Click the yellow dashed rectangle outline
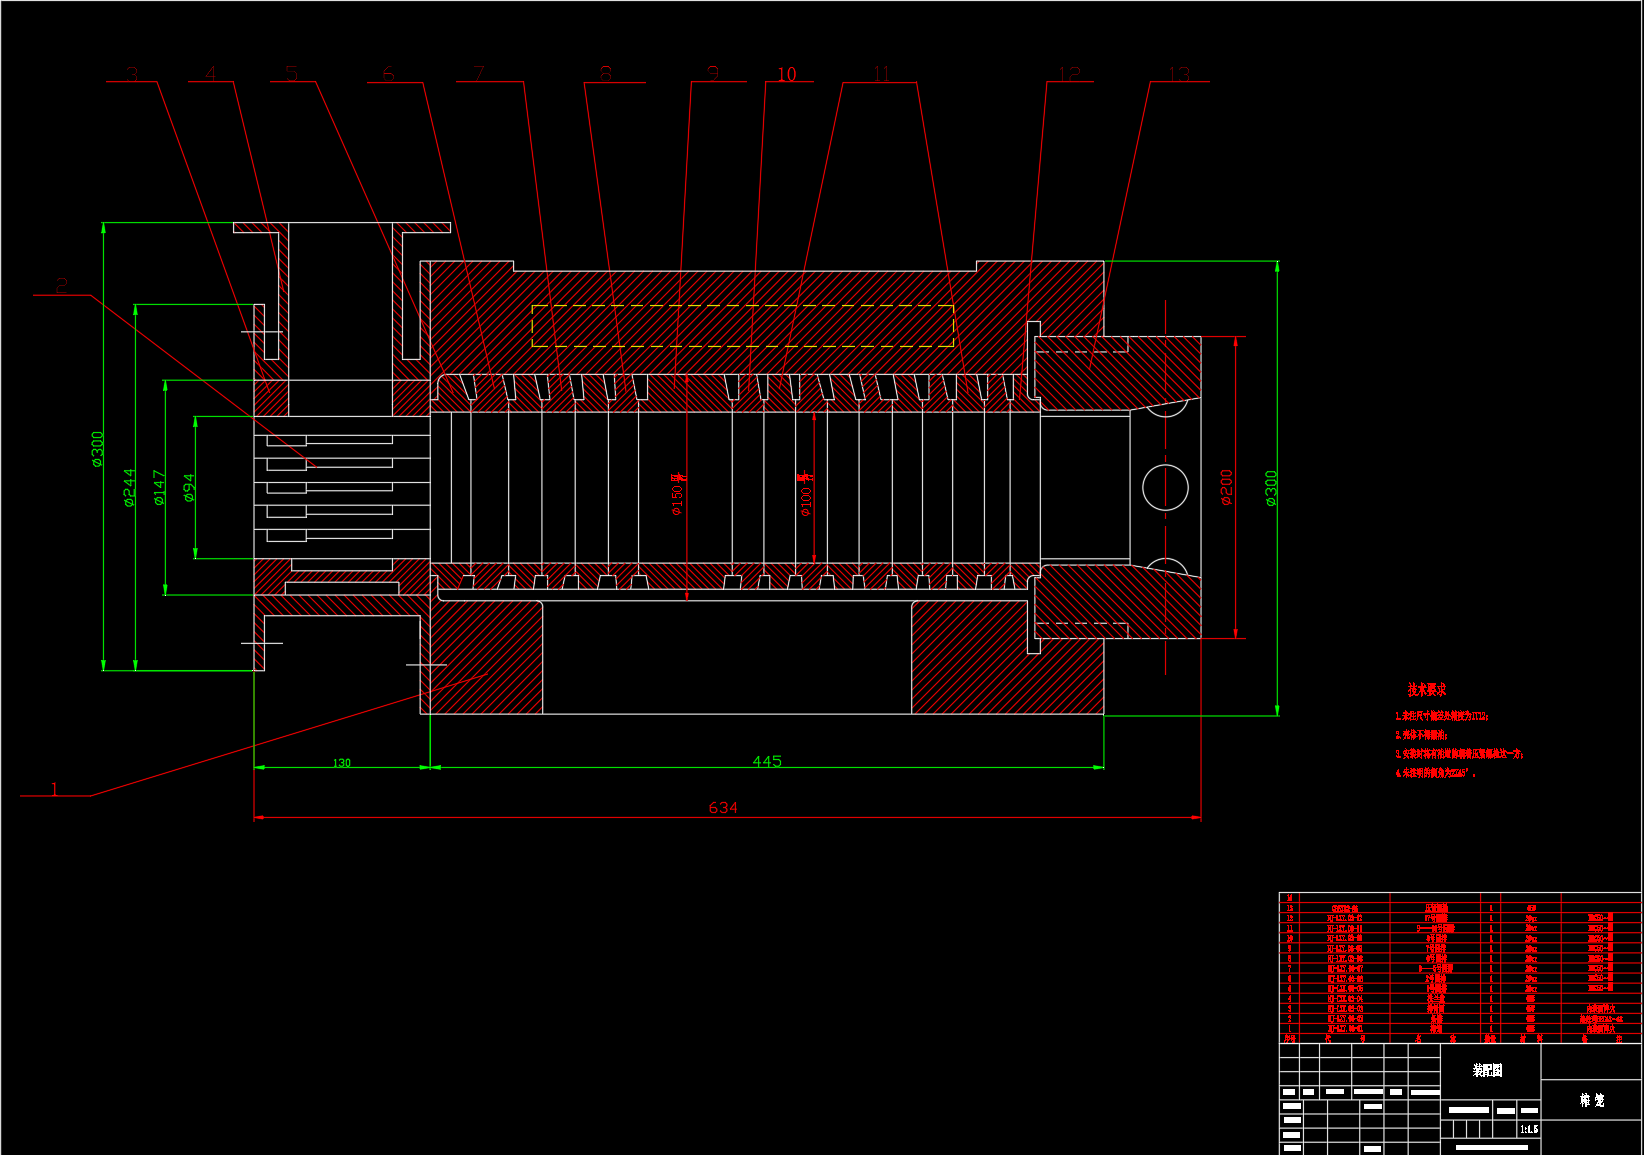 pos(742,306)
